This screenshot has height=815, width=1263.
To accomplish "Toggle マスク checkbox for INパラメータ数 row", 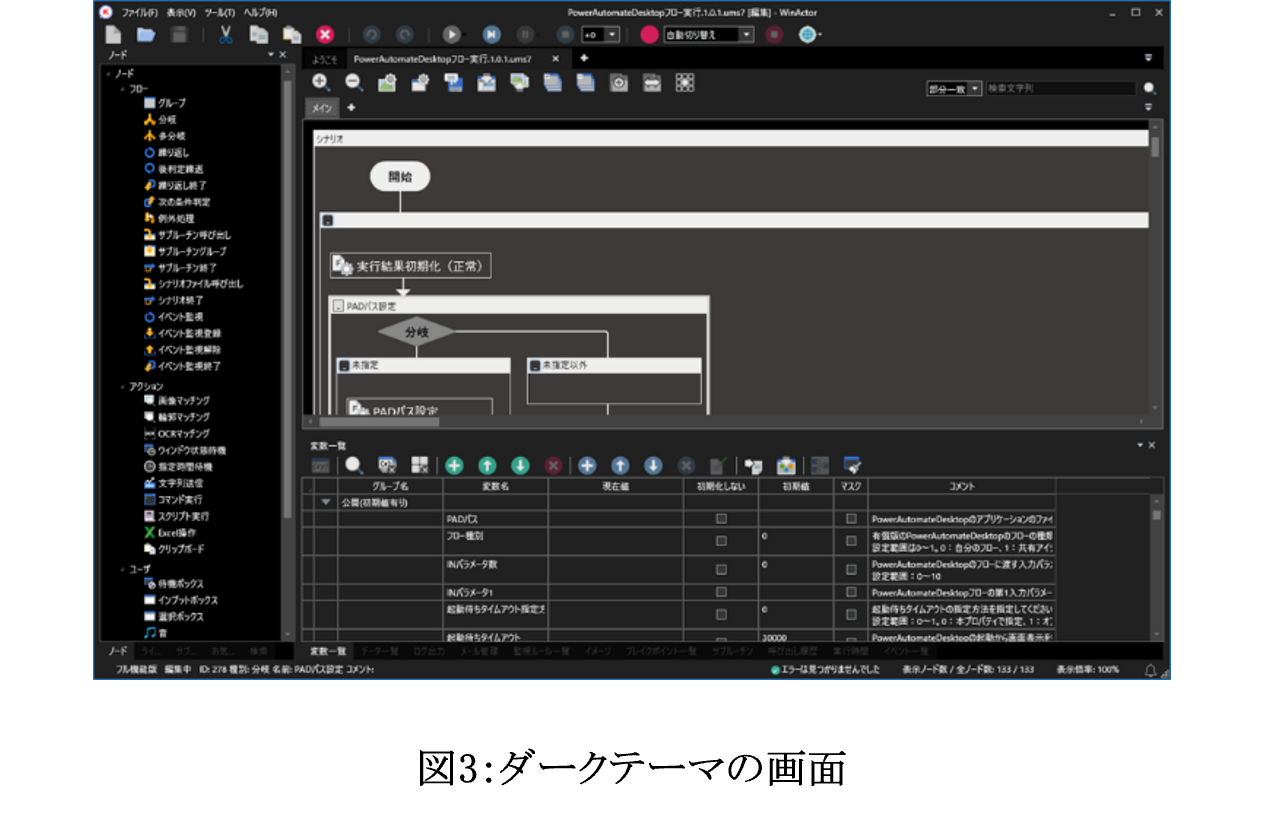I will 852,570.
